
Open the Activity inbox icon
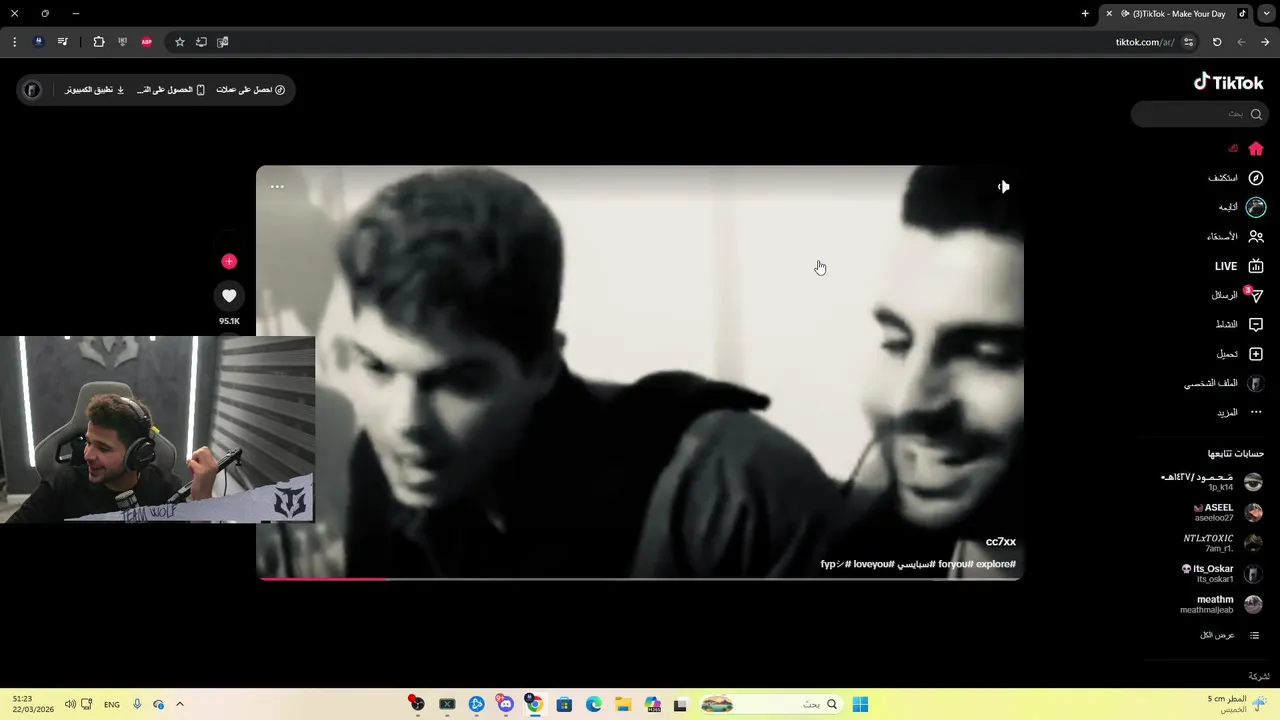pos(1256,325)
